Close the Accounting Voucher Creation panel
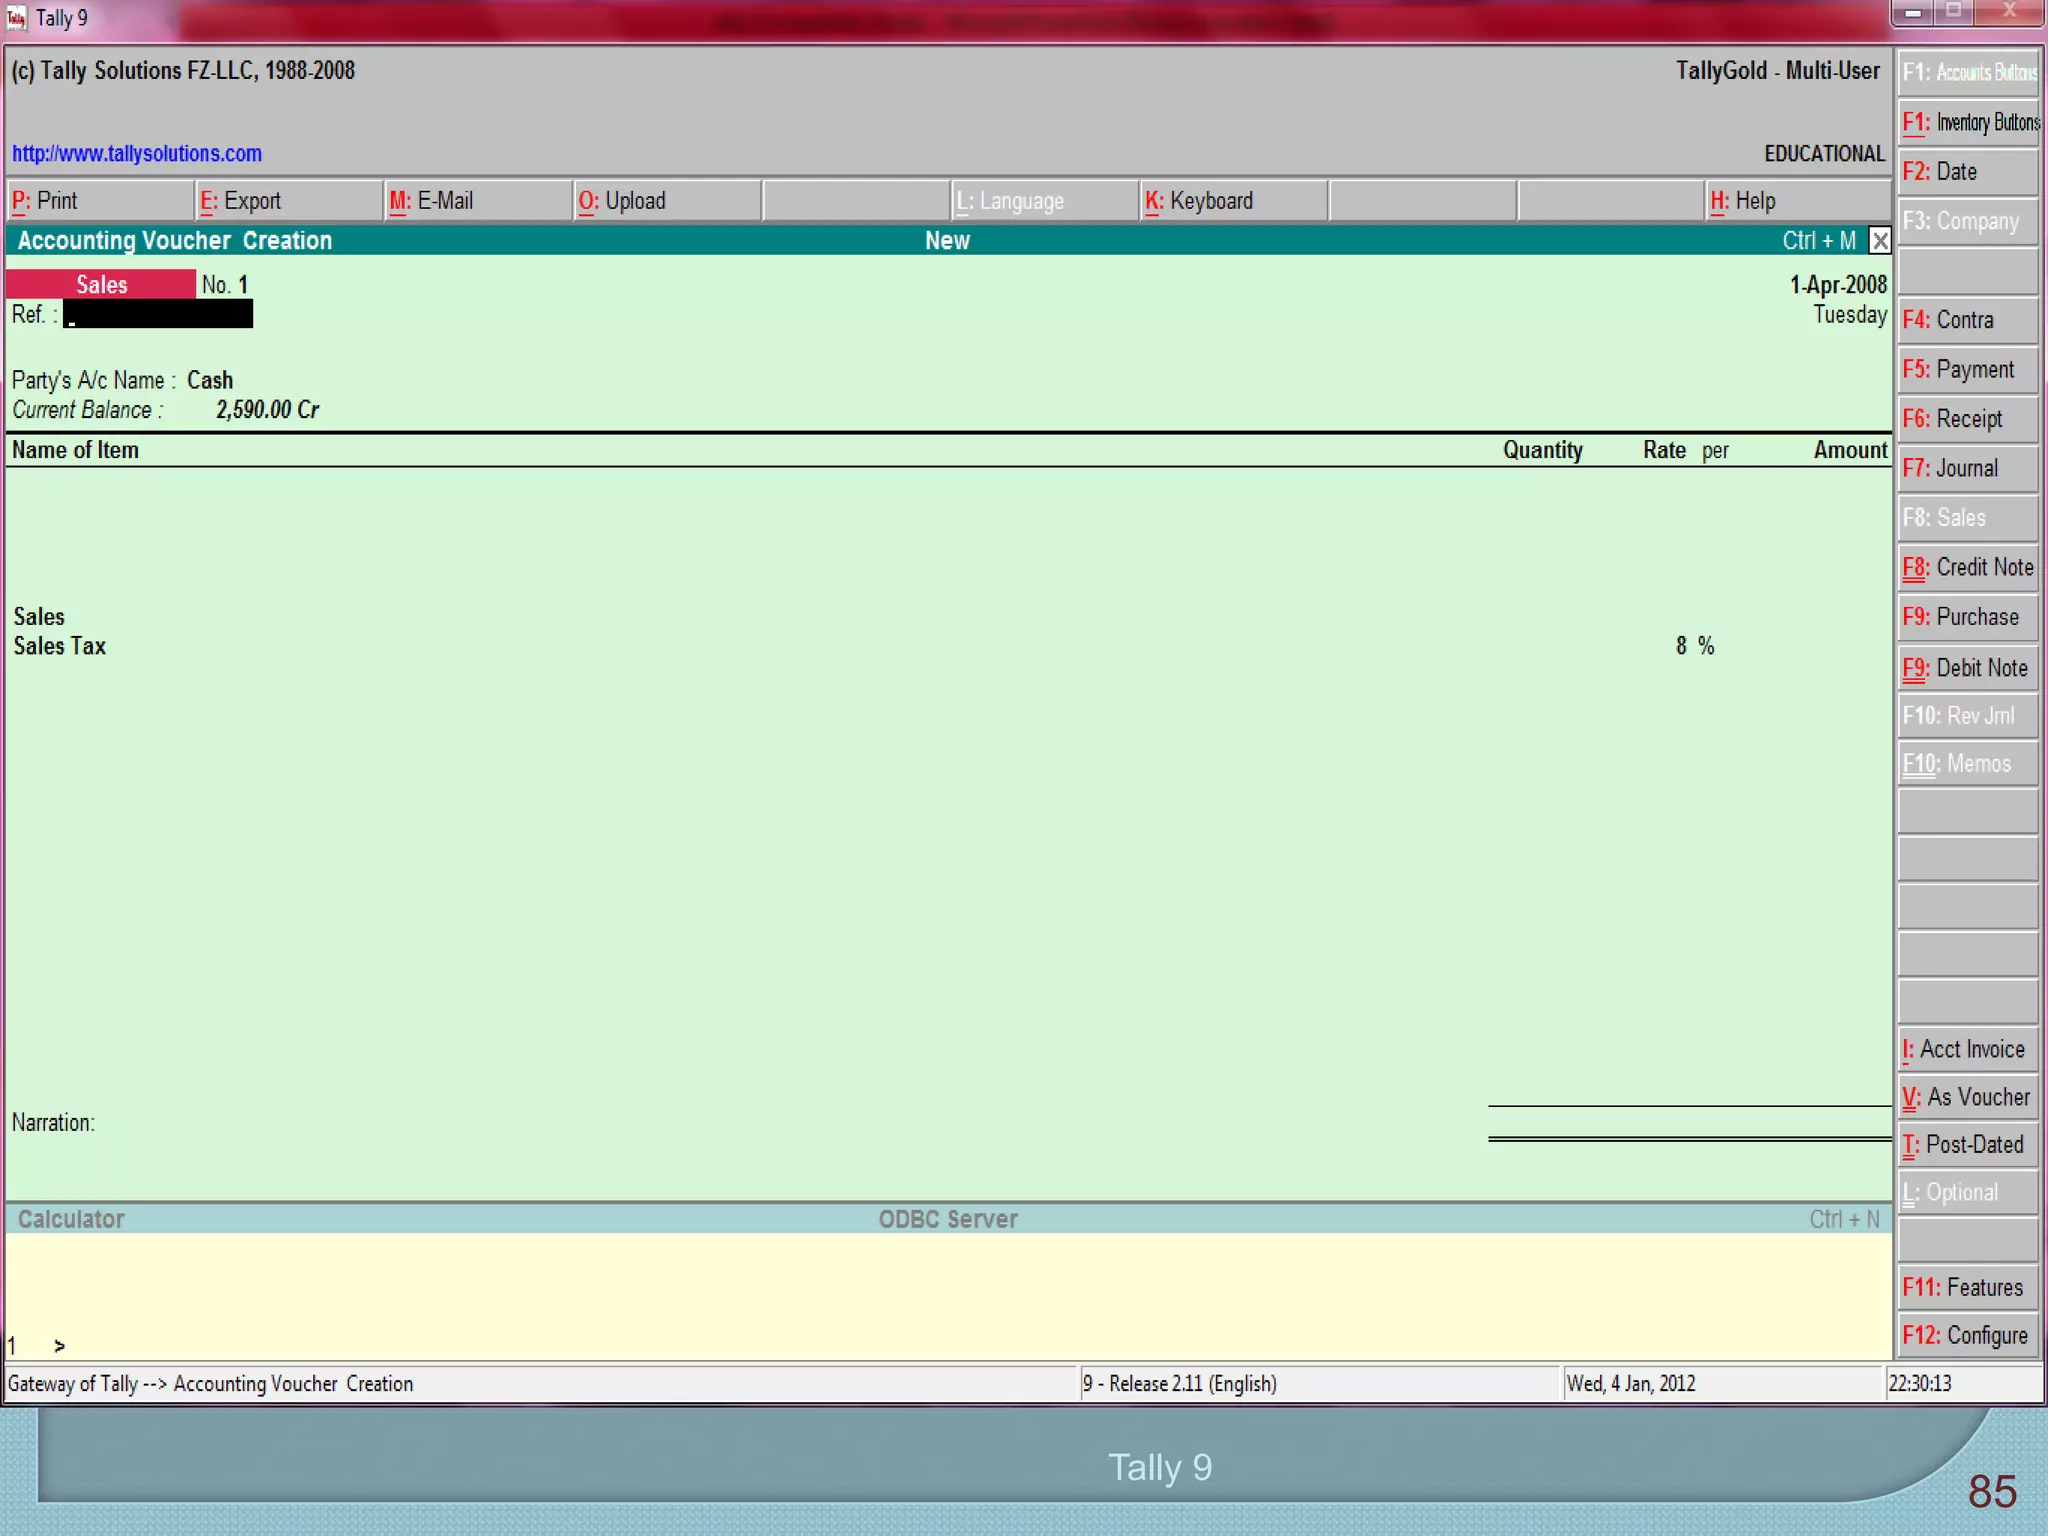 point(1879,241)
